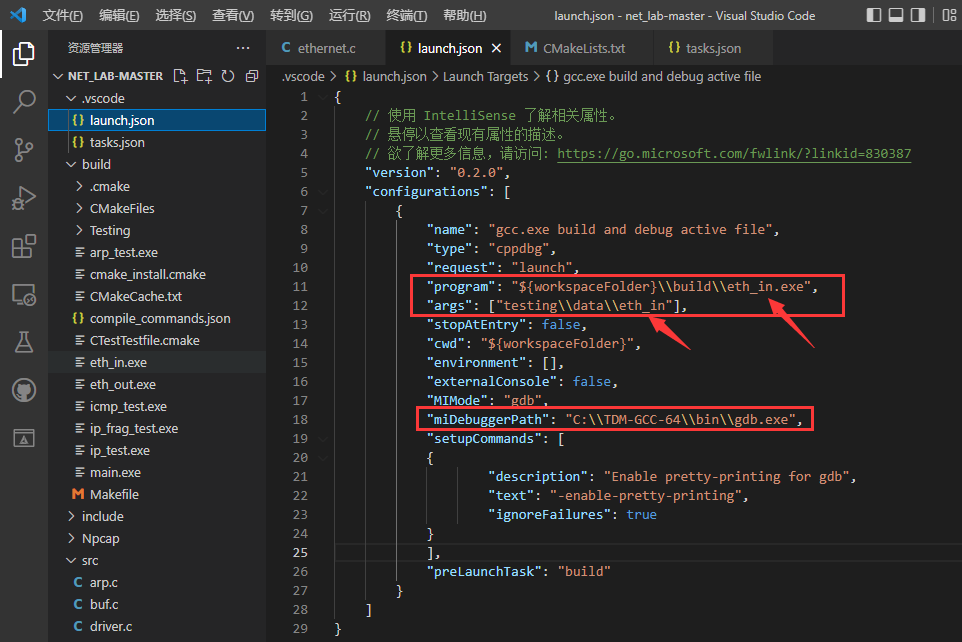This screenshot has height=642, width=962.
Task: Select .vscode in breadcrumb path
Action: 302,77
